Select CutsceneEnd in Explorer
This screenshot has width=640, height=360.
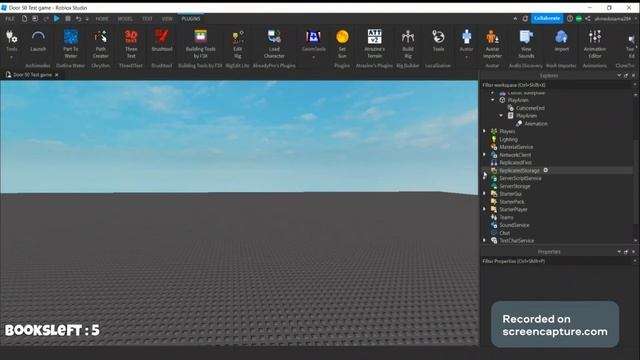[x=530, y=108]
